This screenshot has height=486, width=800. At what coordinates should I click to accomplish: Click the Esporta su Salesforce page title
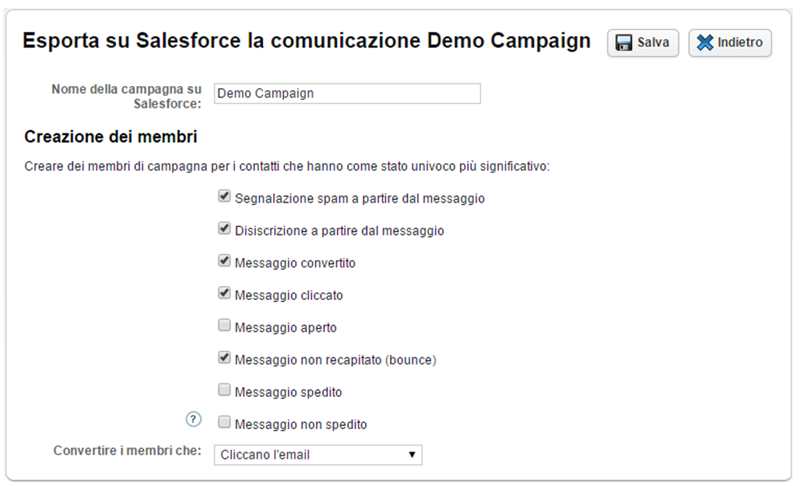click(306, 42)
